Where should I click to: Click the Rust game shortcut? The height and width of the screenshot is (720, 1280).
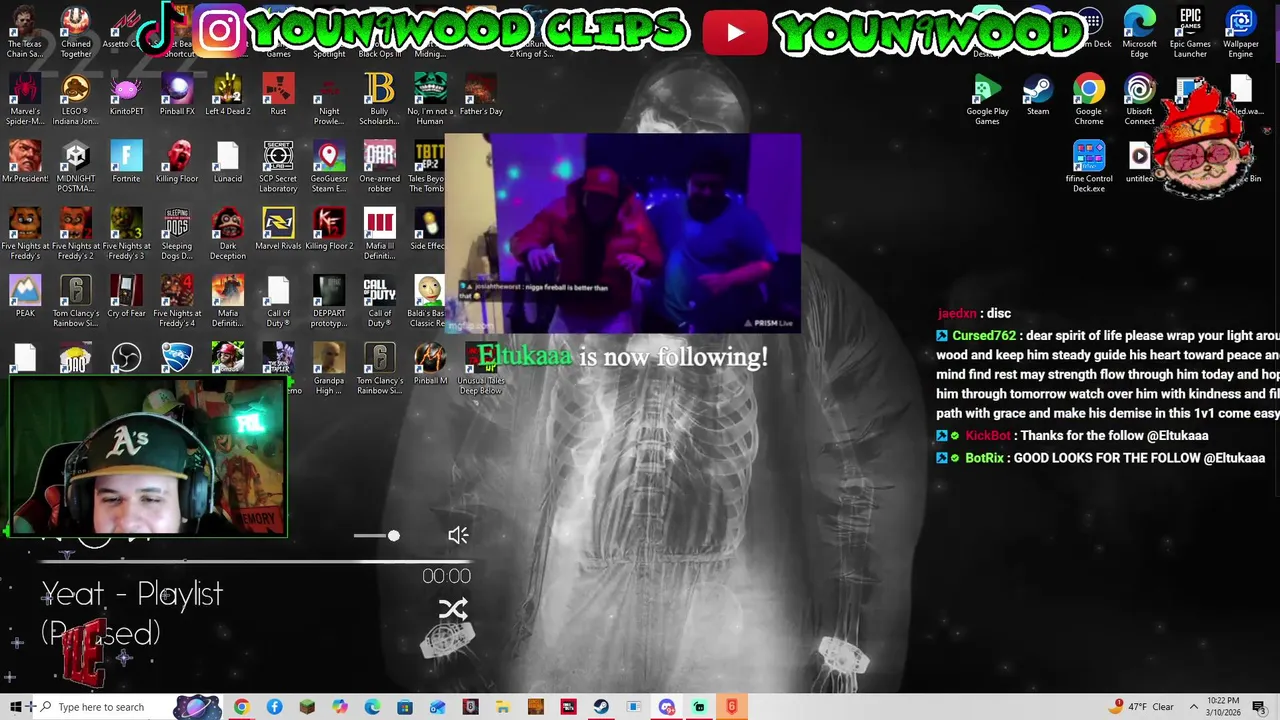point(278,96)
